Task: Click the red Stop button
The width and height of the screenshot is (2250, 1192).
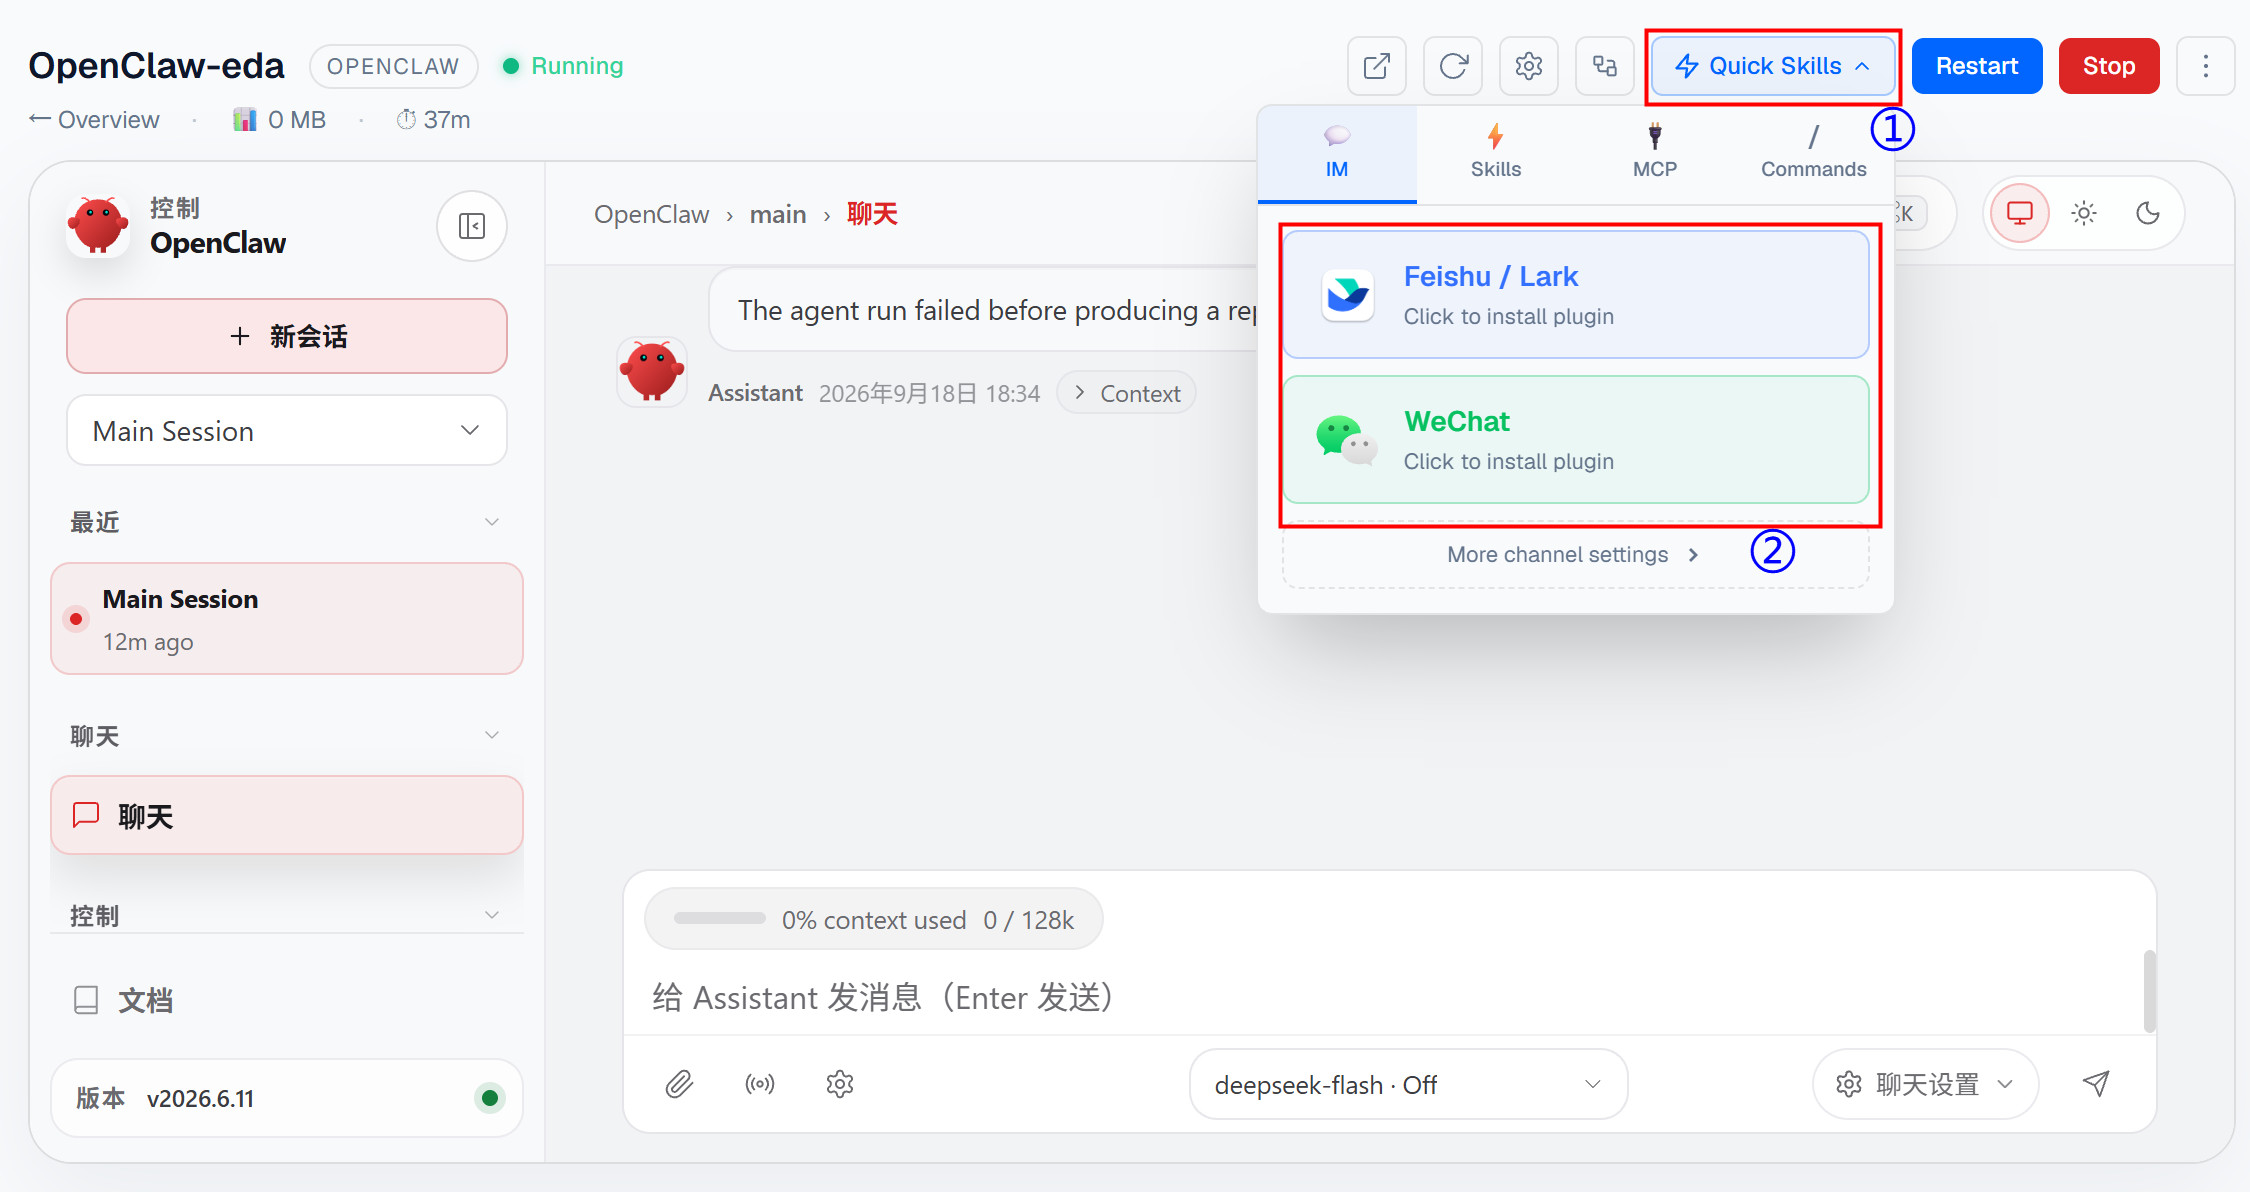Action: [2109, 66]
